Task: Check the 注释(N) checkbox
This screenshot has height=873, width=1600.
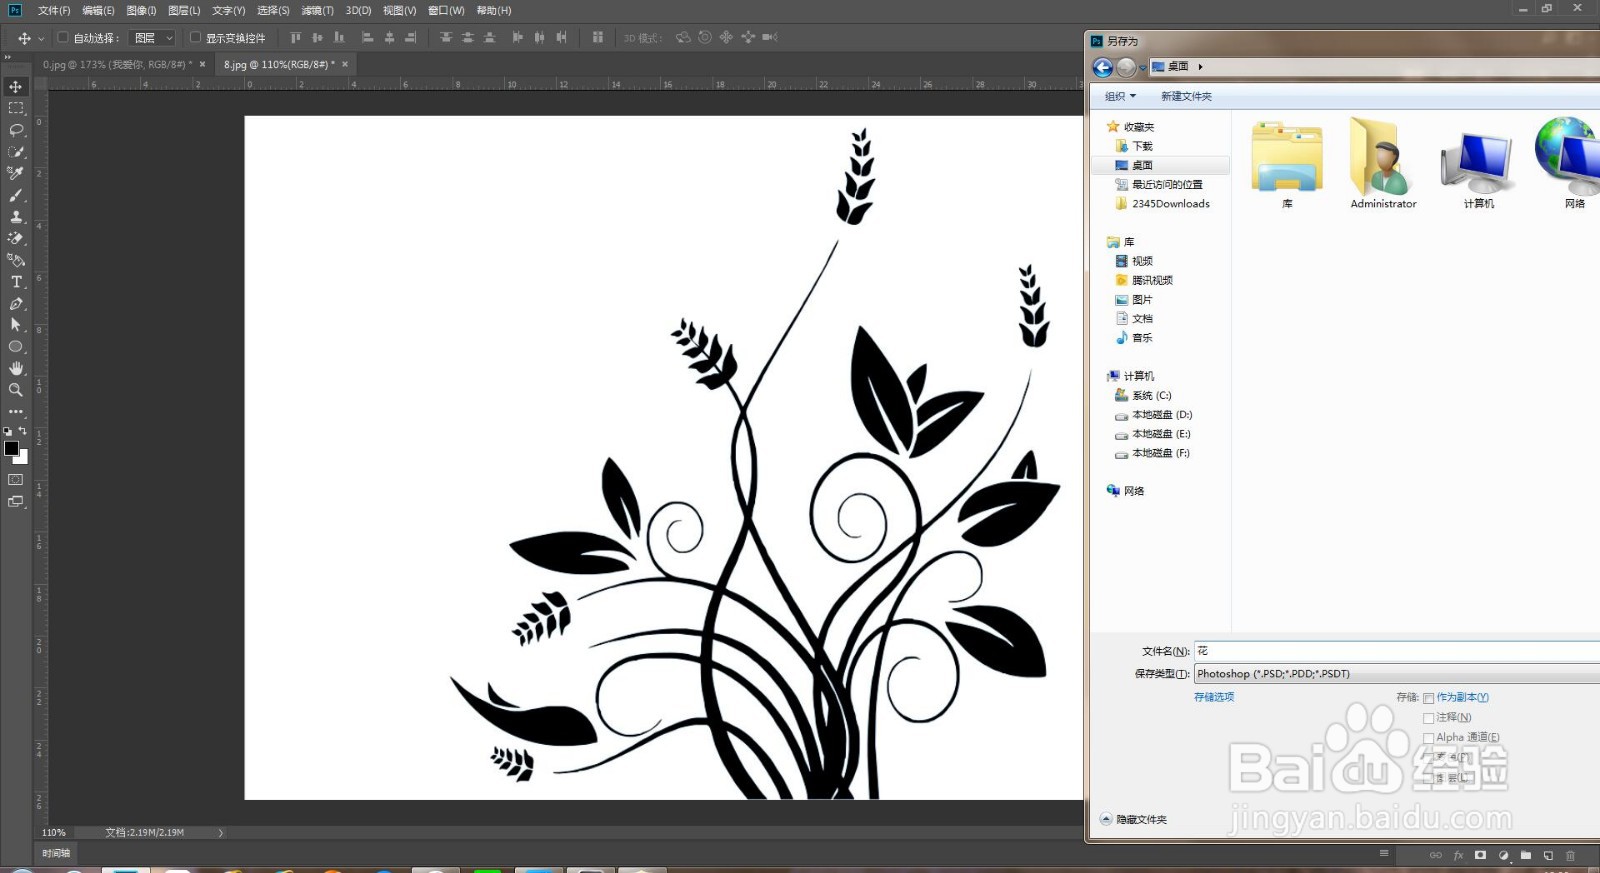Action: 1429,718
